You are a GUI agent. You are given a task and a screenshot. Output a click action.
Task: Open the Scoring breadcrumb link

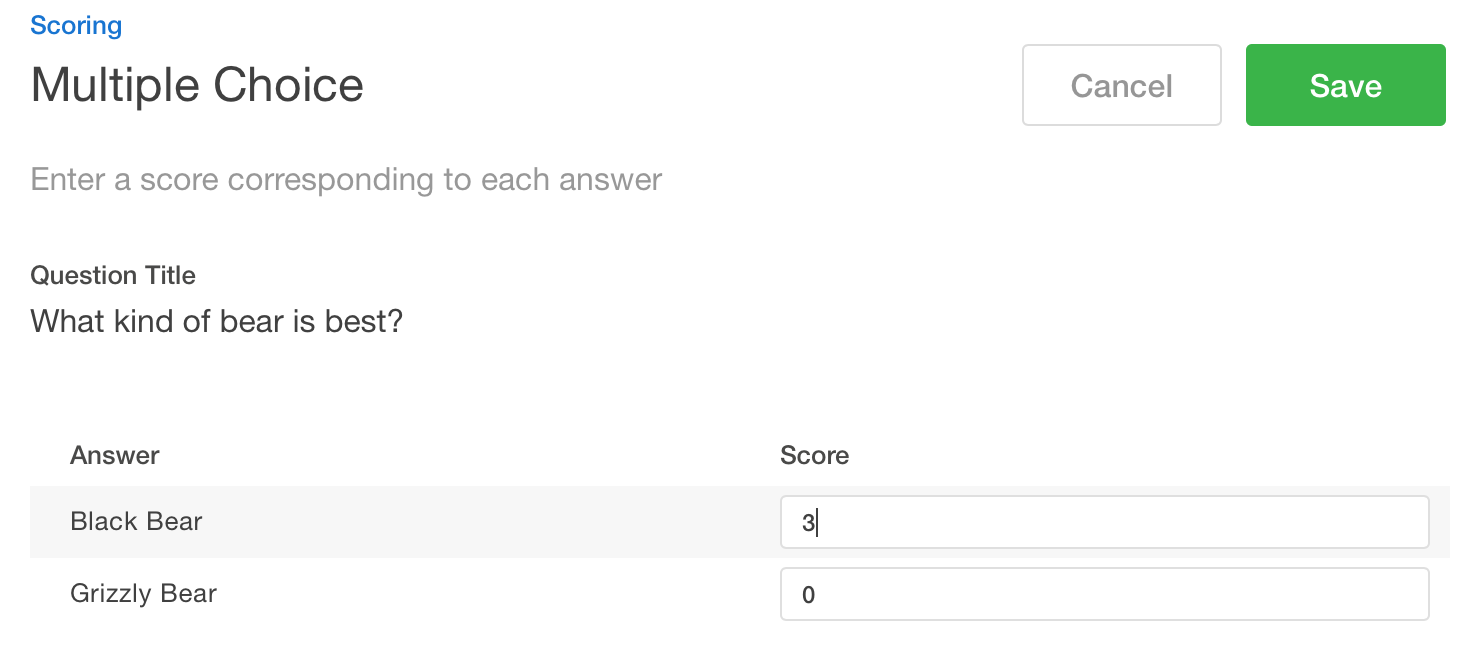pyautogui.click(x=76, y=24)
